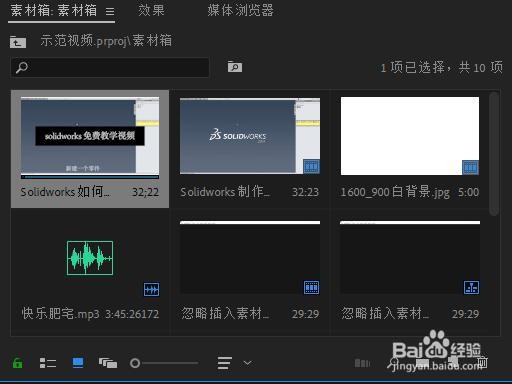Expand the sort icons dropdown chevron

point(247,363)
